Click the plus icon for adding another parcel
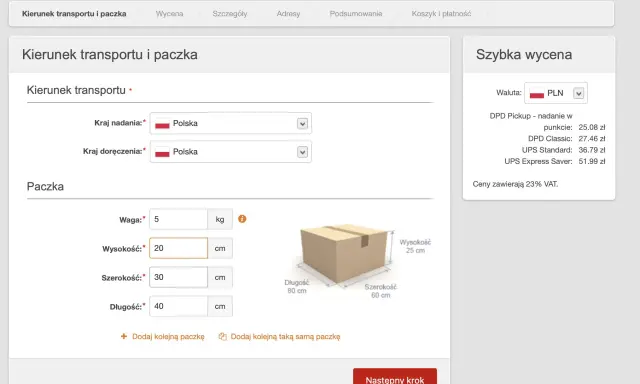The height and width of the screenshot is (384, 640). (124, 336)
